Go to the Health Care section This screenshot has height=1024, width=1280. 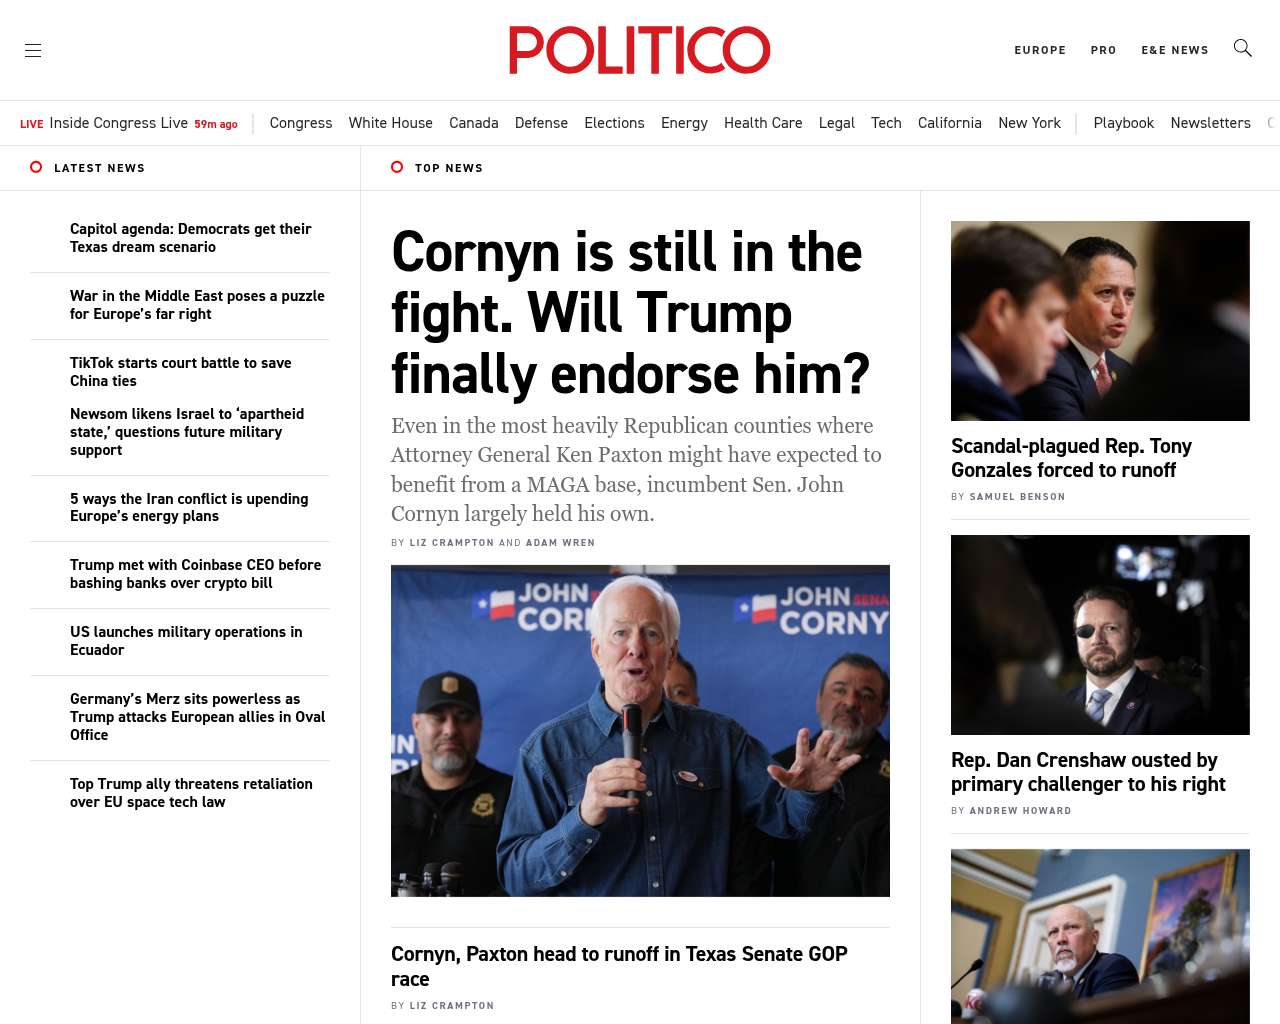[763, 123]
